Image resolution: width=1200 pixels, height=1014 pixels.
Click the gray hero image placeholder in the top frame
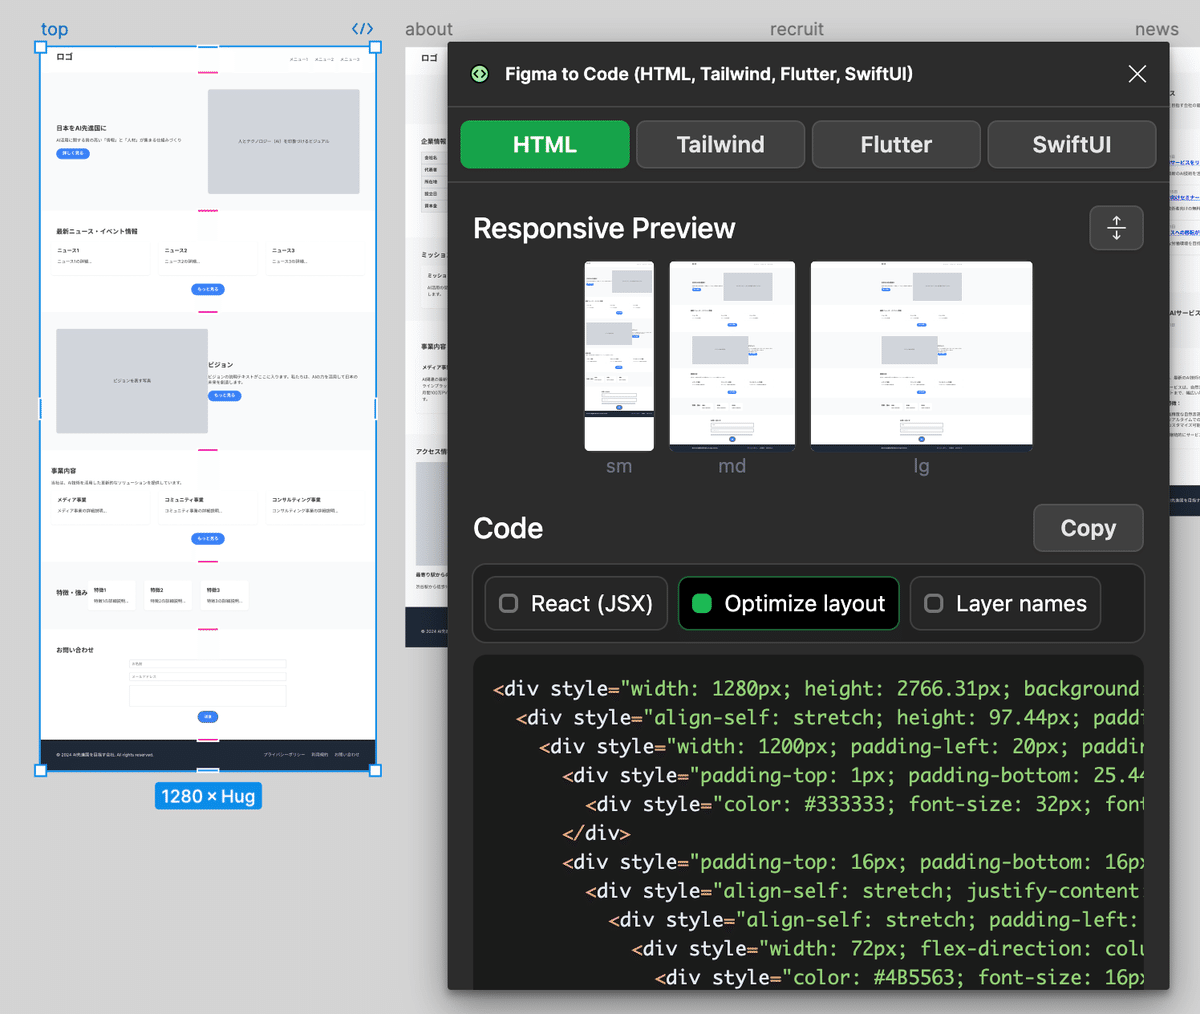tap(283, 141)
